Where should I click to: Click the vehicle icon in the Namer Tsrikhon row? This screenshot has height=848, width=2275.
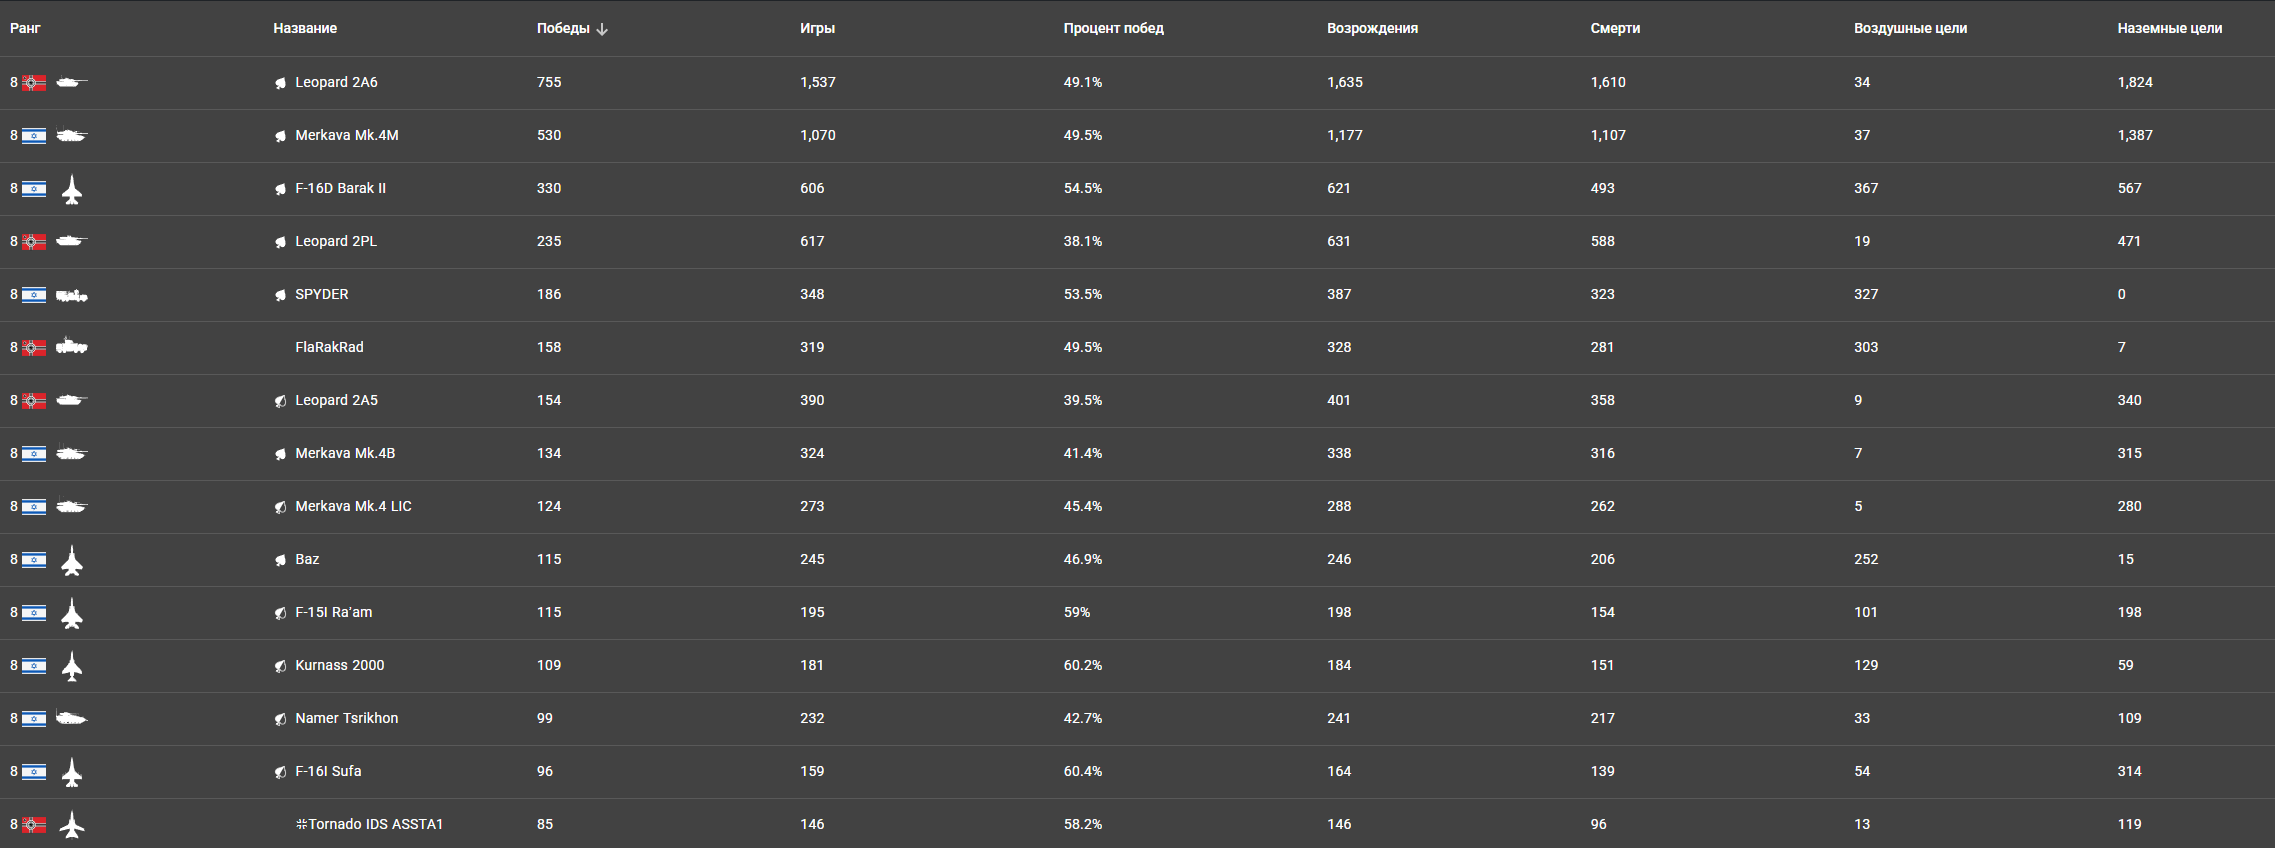72,718
